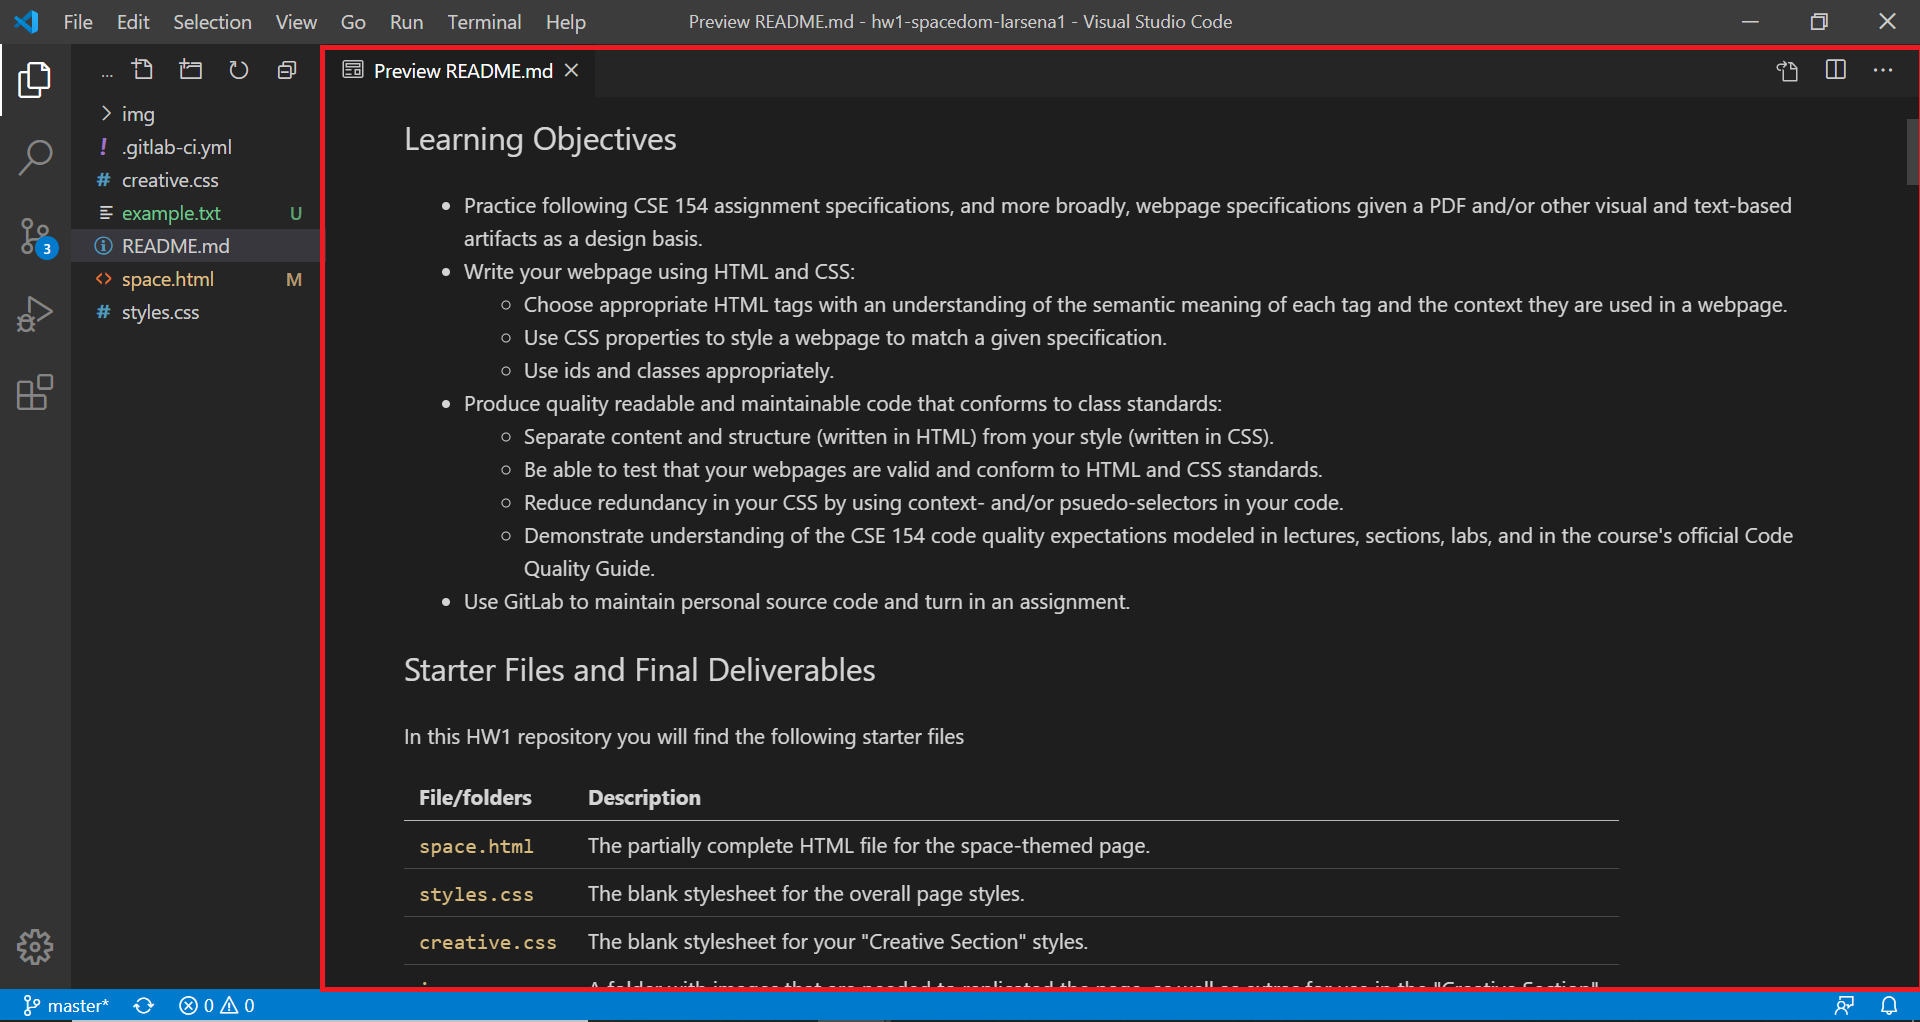Open the explorer panel ellipsis menu
The width and height of the screenshot is (1920, 1022).
click(107, 72)
